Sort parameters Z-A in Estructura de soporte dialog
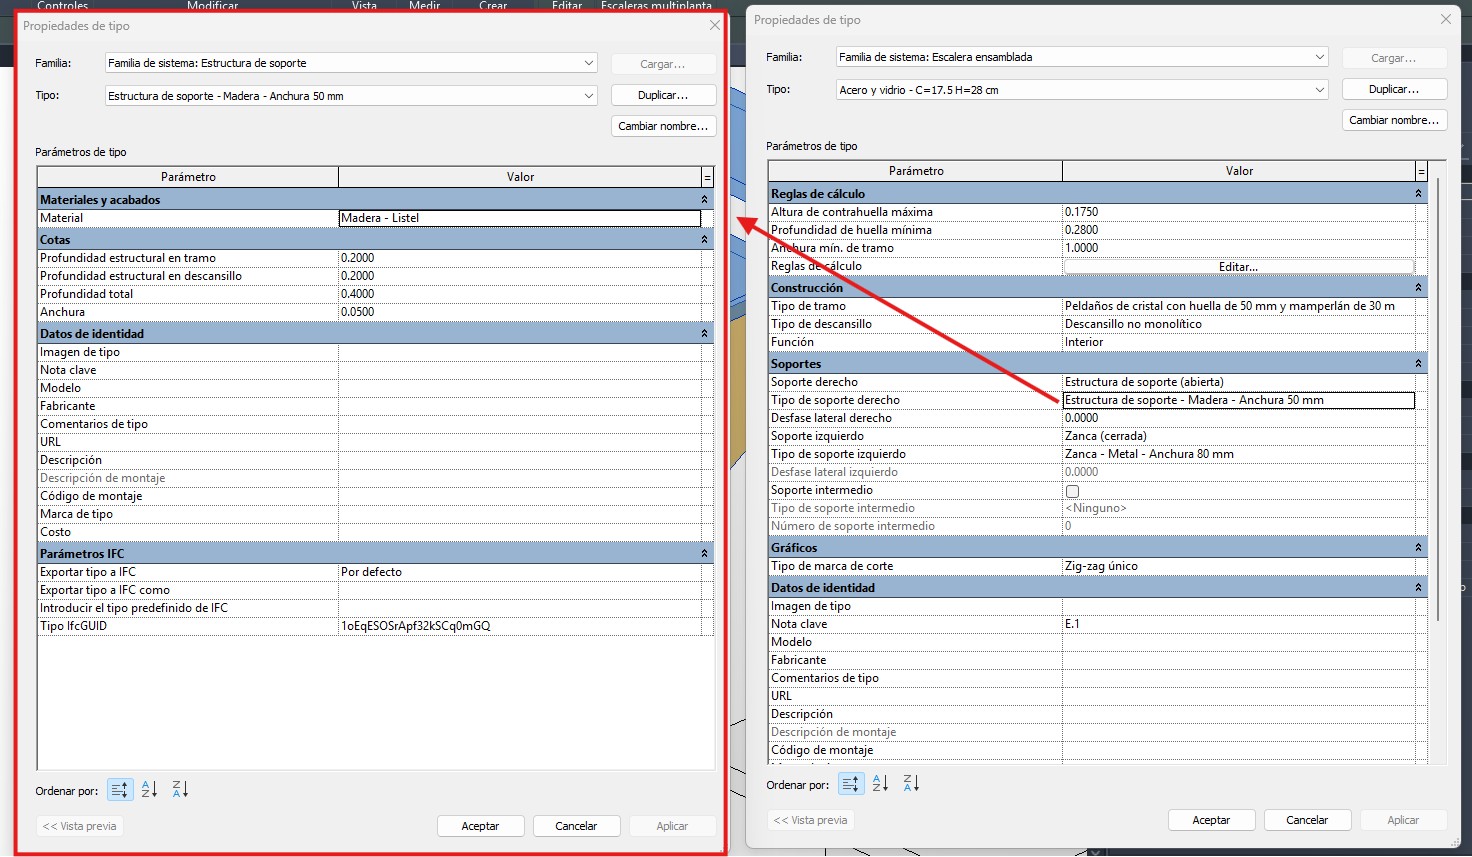 pyautogui.click(x=180, y=790)
